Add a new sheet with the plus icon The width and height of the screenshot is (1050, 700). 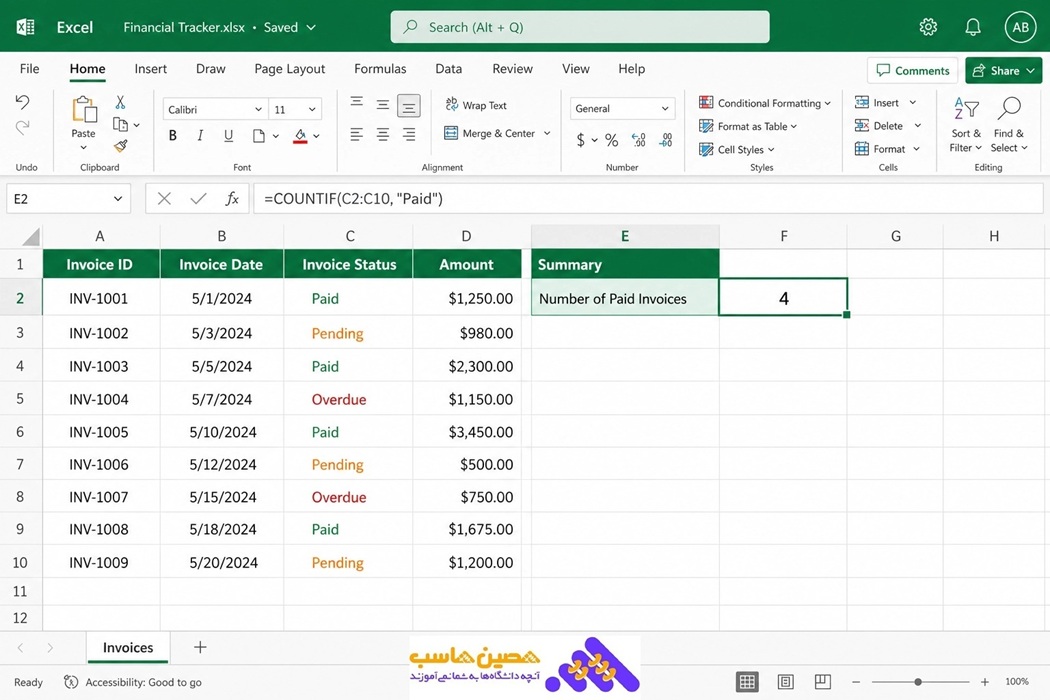[200, 647]
